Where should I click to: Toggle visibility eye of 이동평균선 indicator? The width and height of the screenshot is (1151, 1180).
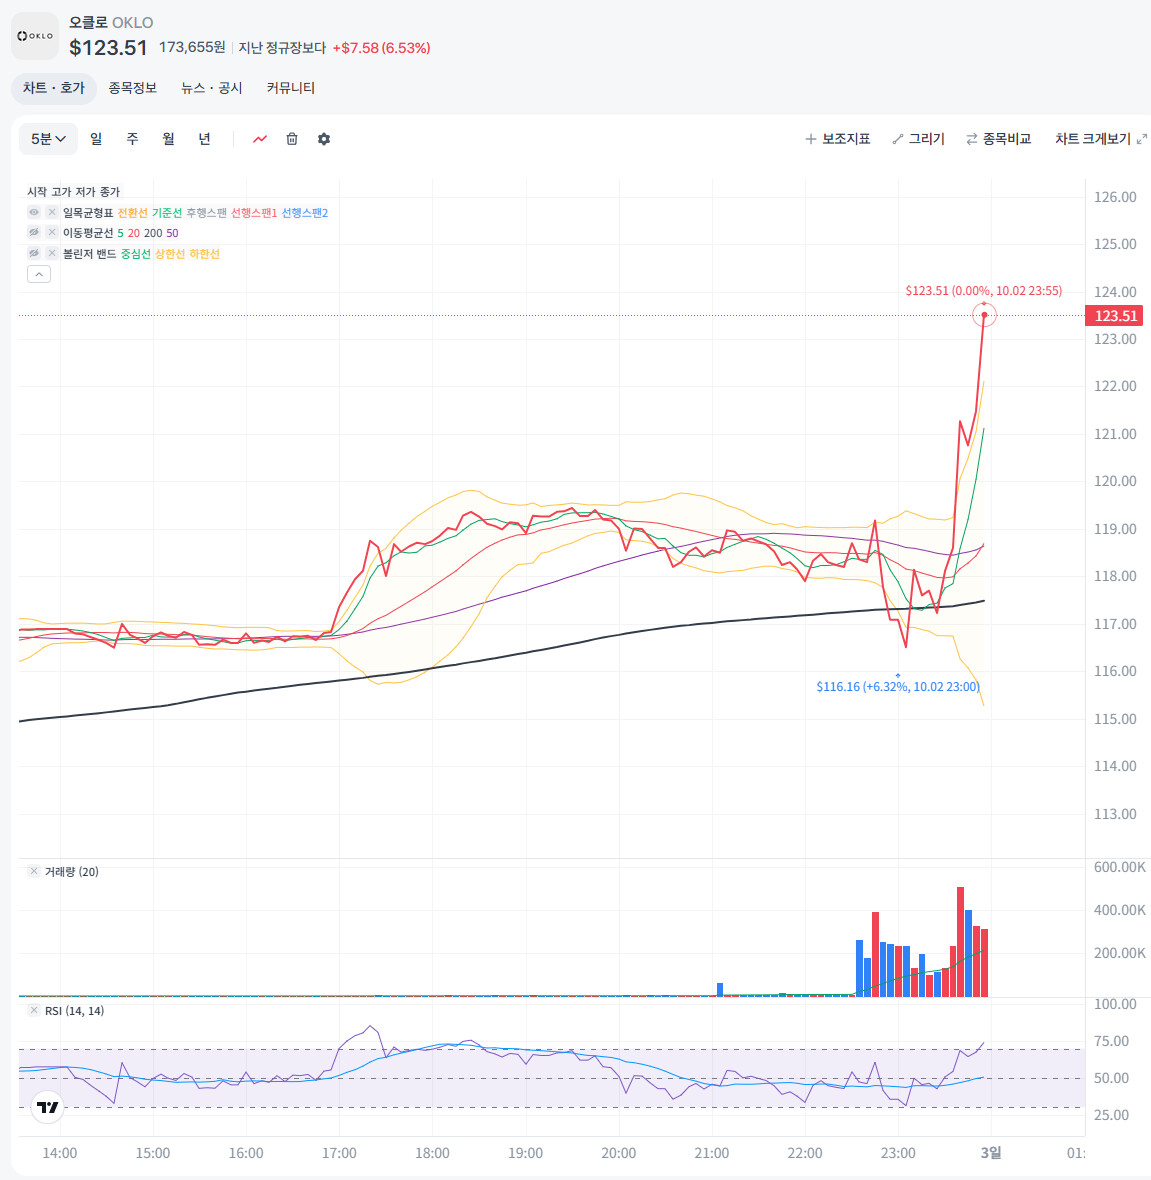pos(34,233)
